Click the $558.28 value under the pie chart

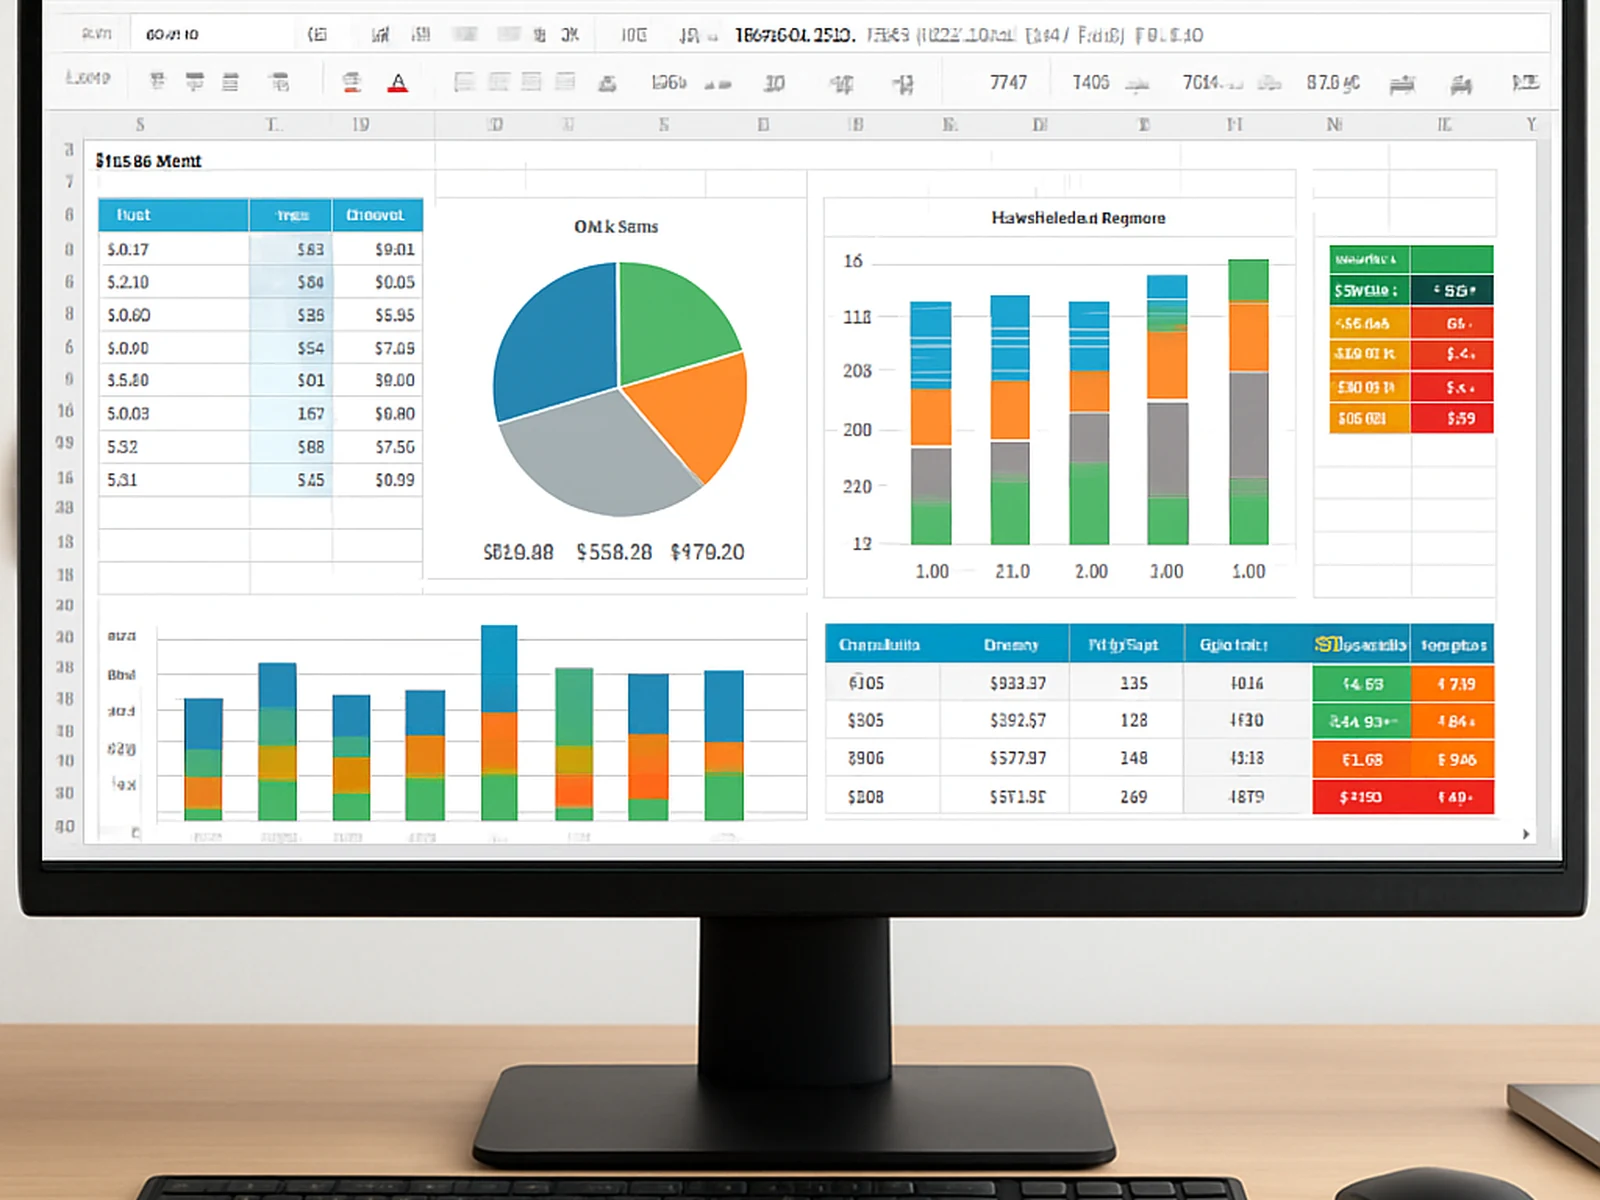click(616, 552)
